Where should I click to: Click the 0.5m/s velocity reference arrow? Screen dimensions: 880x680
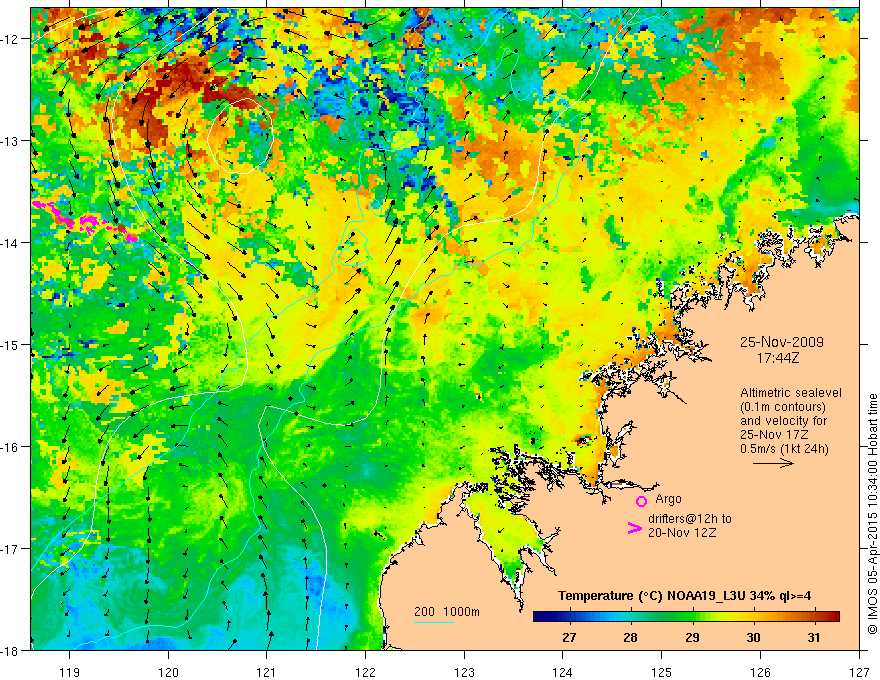click(x=773, y=463)
